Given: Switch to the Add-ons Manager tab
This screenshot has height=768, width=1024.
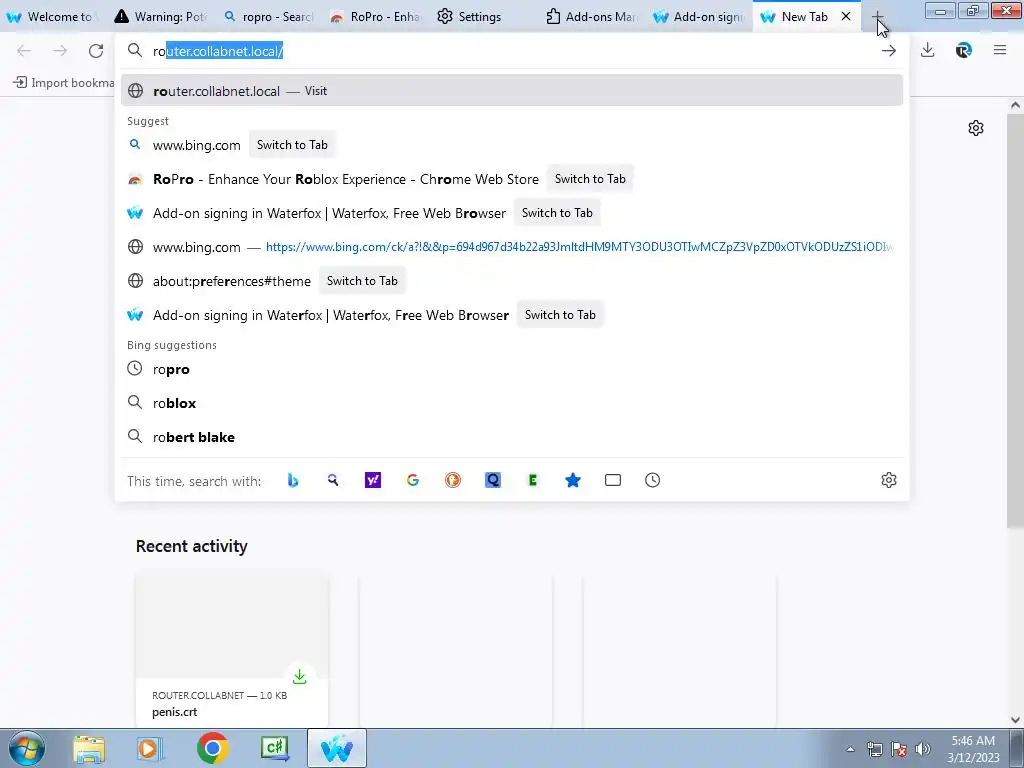Looking at the screenshot, I should 591,17.
